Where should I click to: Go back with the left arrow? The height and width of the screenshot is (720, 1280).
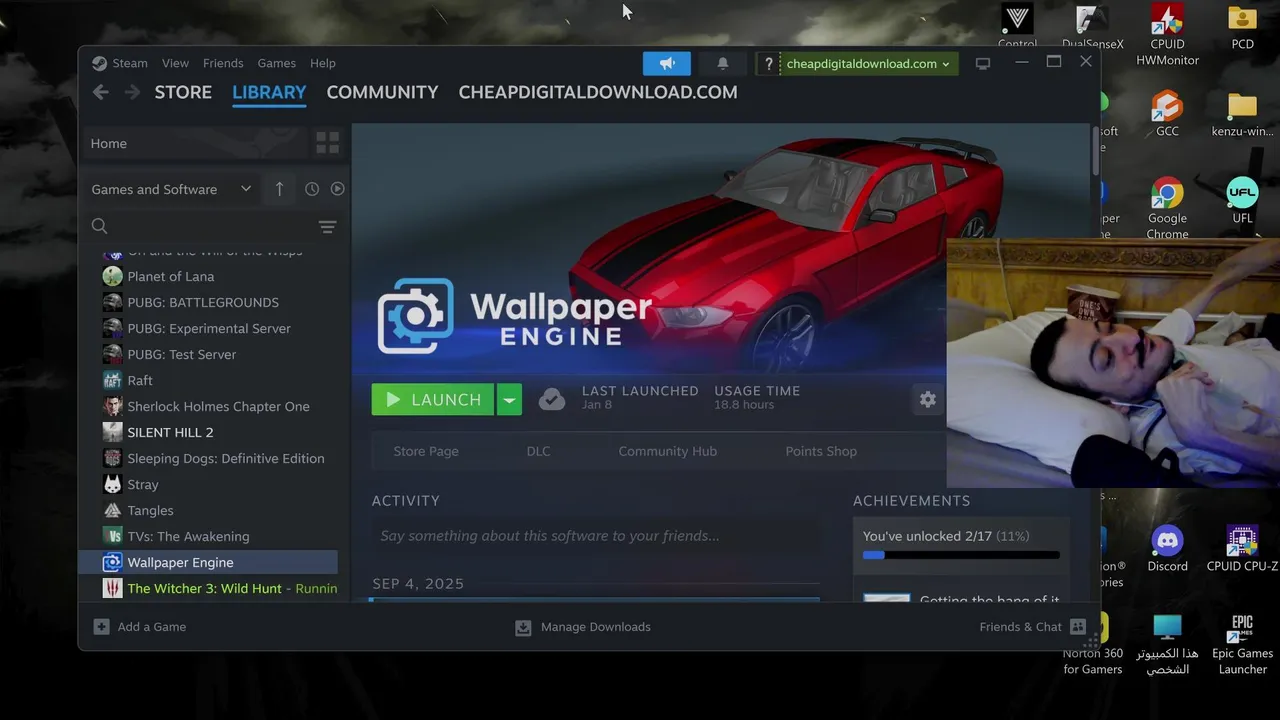pos(100,92)
